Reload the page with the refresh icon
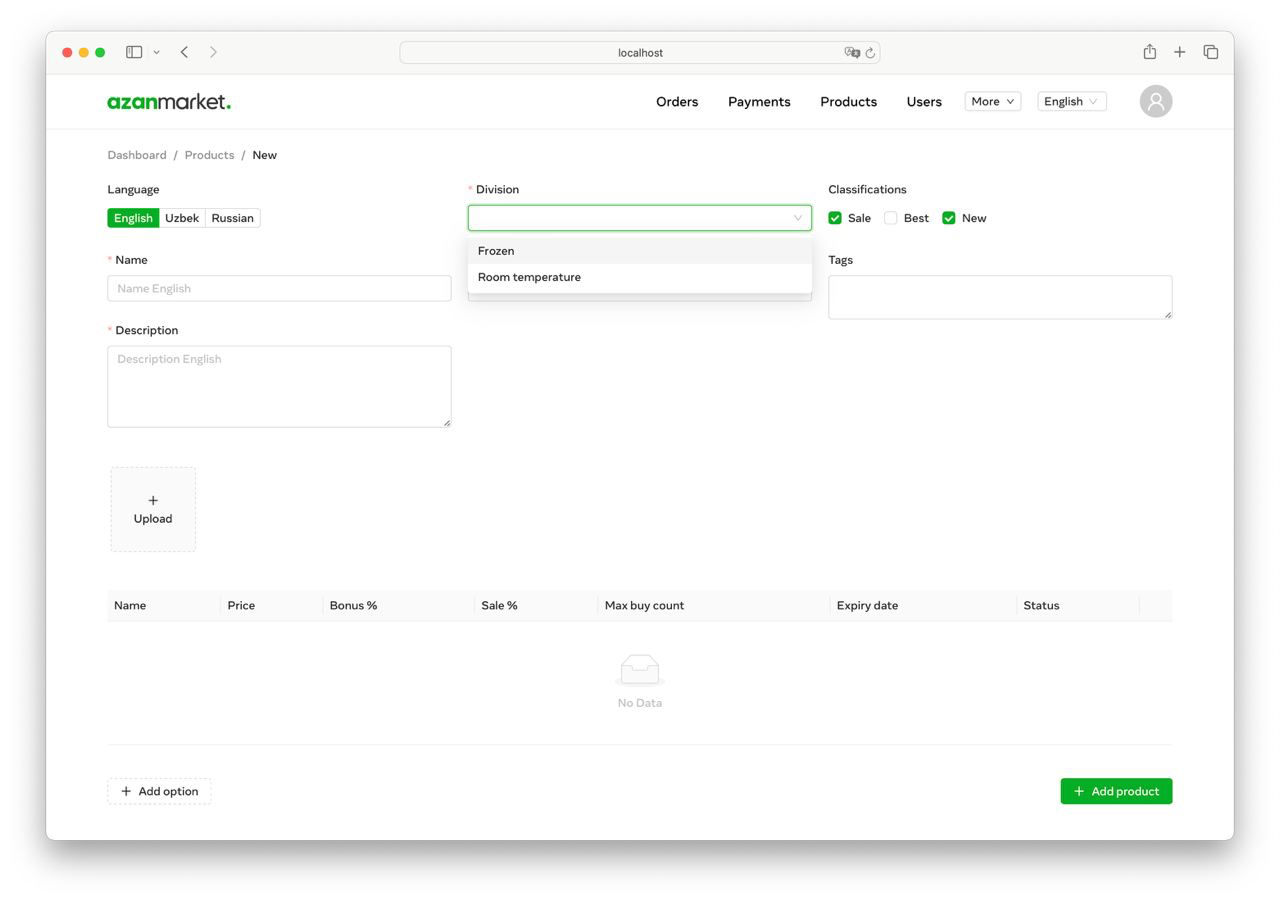The image size is (1280, 901). tap(869, 52)
